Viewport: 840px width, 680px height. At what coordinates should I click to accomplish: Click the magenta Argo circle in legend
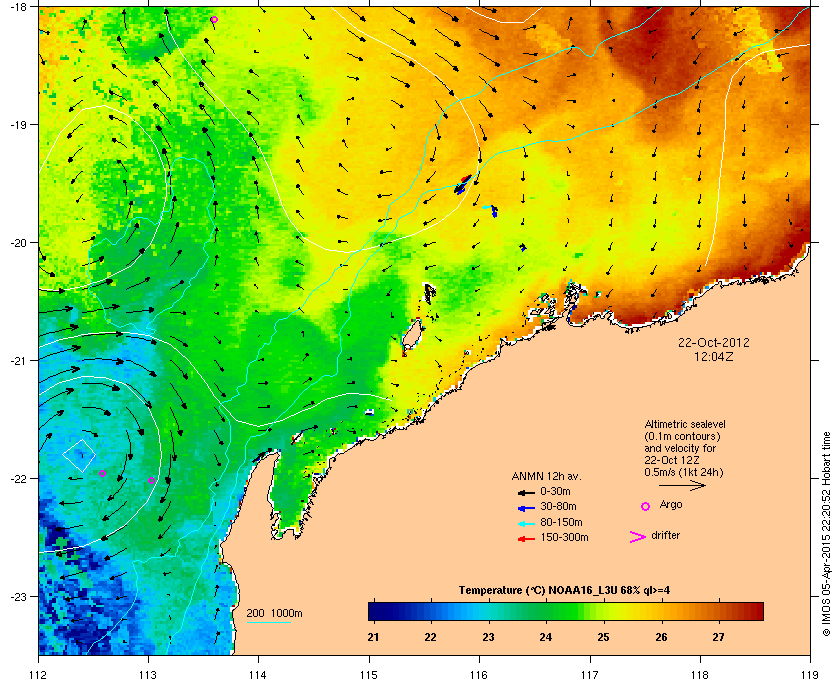click(x=646, y=506)
